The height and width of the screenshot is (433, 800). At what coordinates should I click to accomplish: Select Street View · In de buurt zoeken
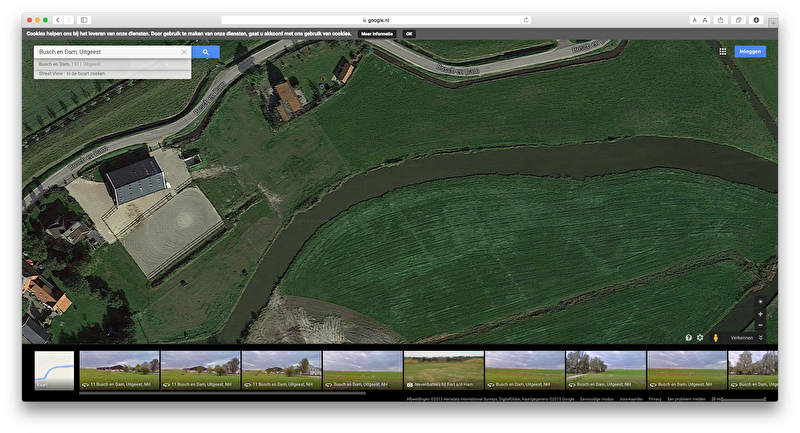pyautogui.click(x=112, y=73)
